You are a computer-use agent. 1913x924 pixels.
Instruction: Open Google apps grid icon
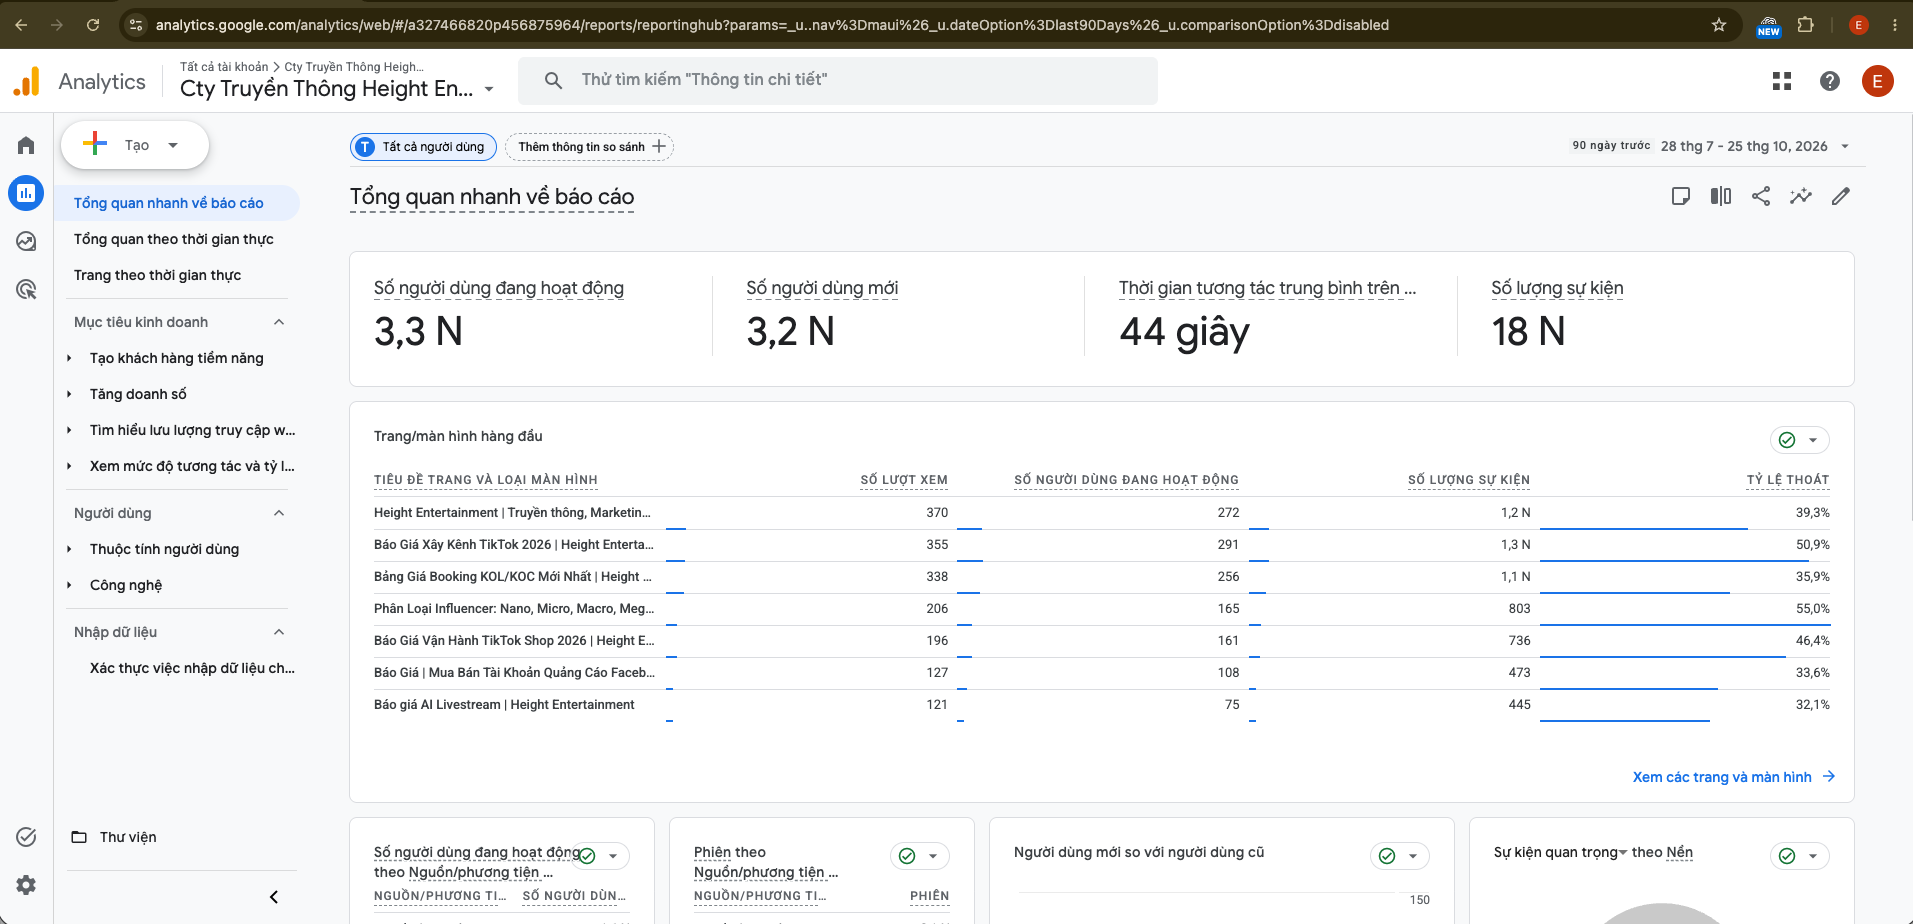click(x=1782, y=81)
